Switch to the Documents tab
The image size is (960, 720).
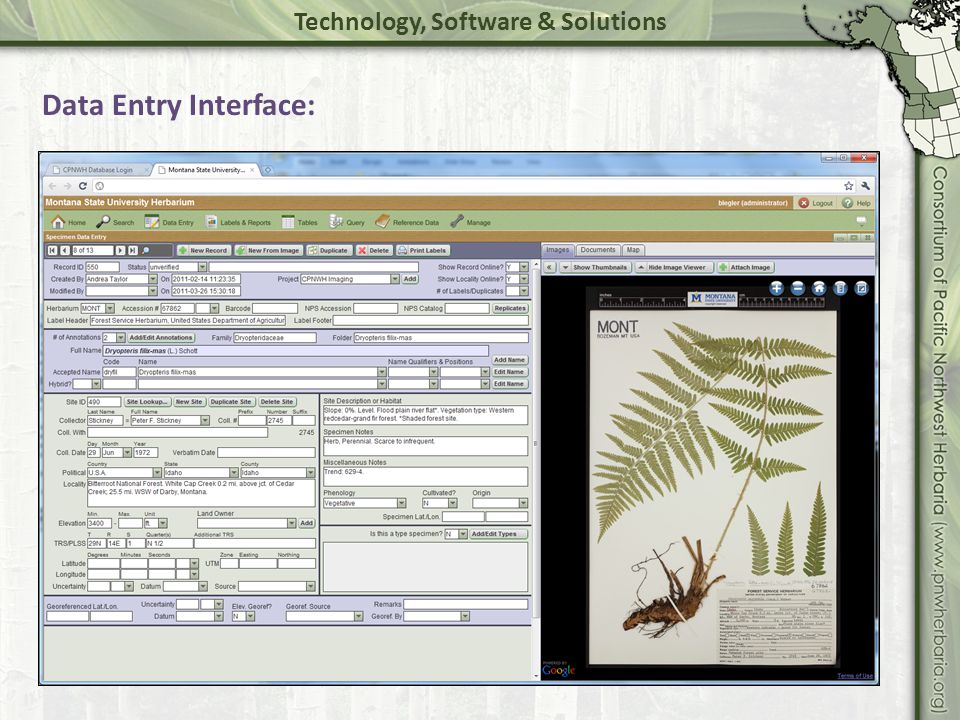pyautogui.click(x=598, y=250)
